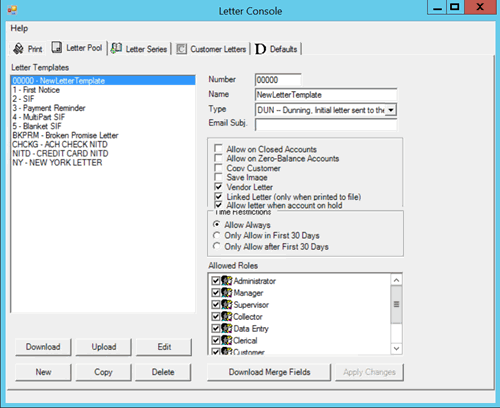
Task: Click the Letter Series book icon
Action: click(116, 48)
